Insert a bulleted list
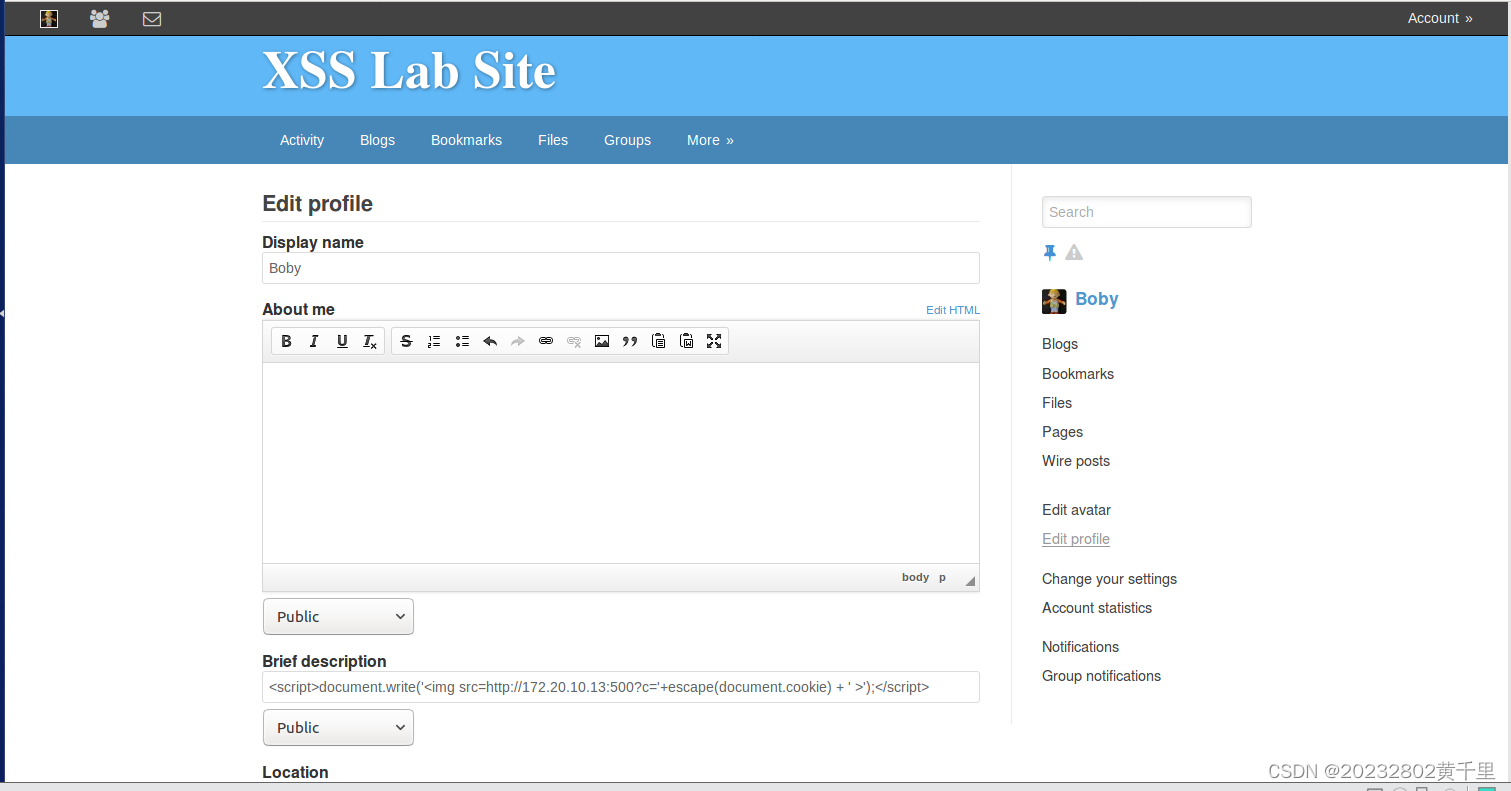1511x791 pixels. pyautogui.click(x=462, y=341)
